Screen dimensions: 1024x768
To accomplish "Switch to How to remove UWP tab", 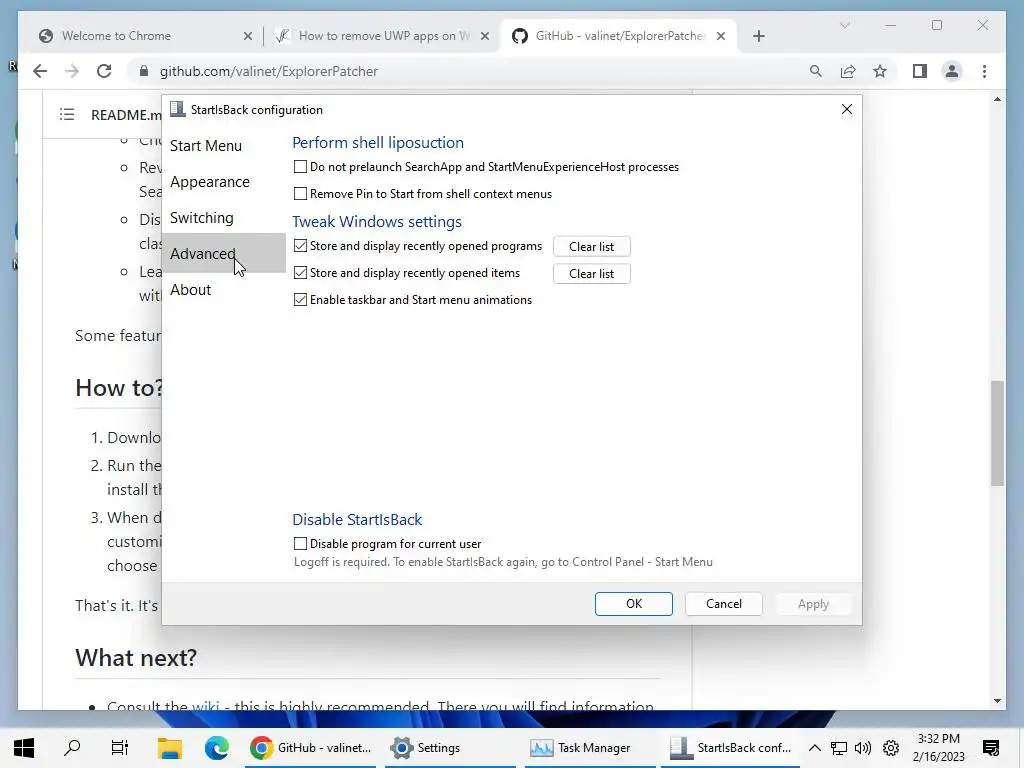I will pyautogui.click(x=383, y=36).
